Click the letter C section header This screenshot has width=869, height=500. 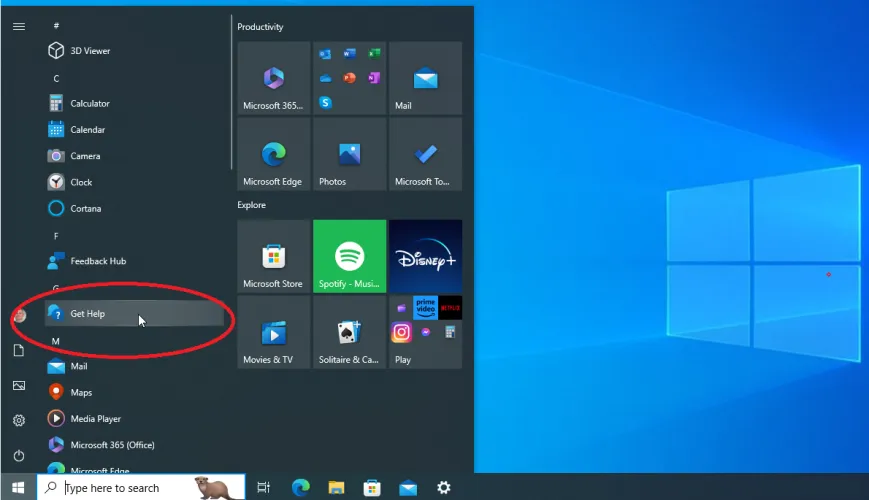(57, 78)
